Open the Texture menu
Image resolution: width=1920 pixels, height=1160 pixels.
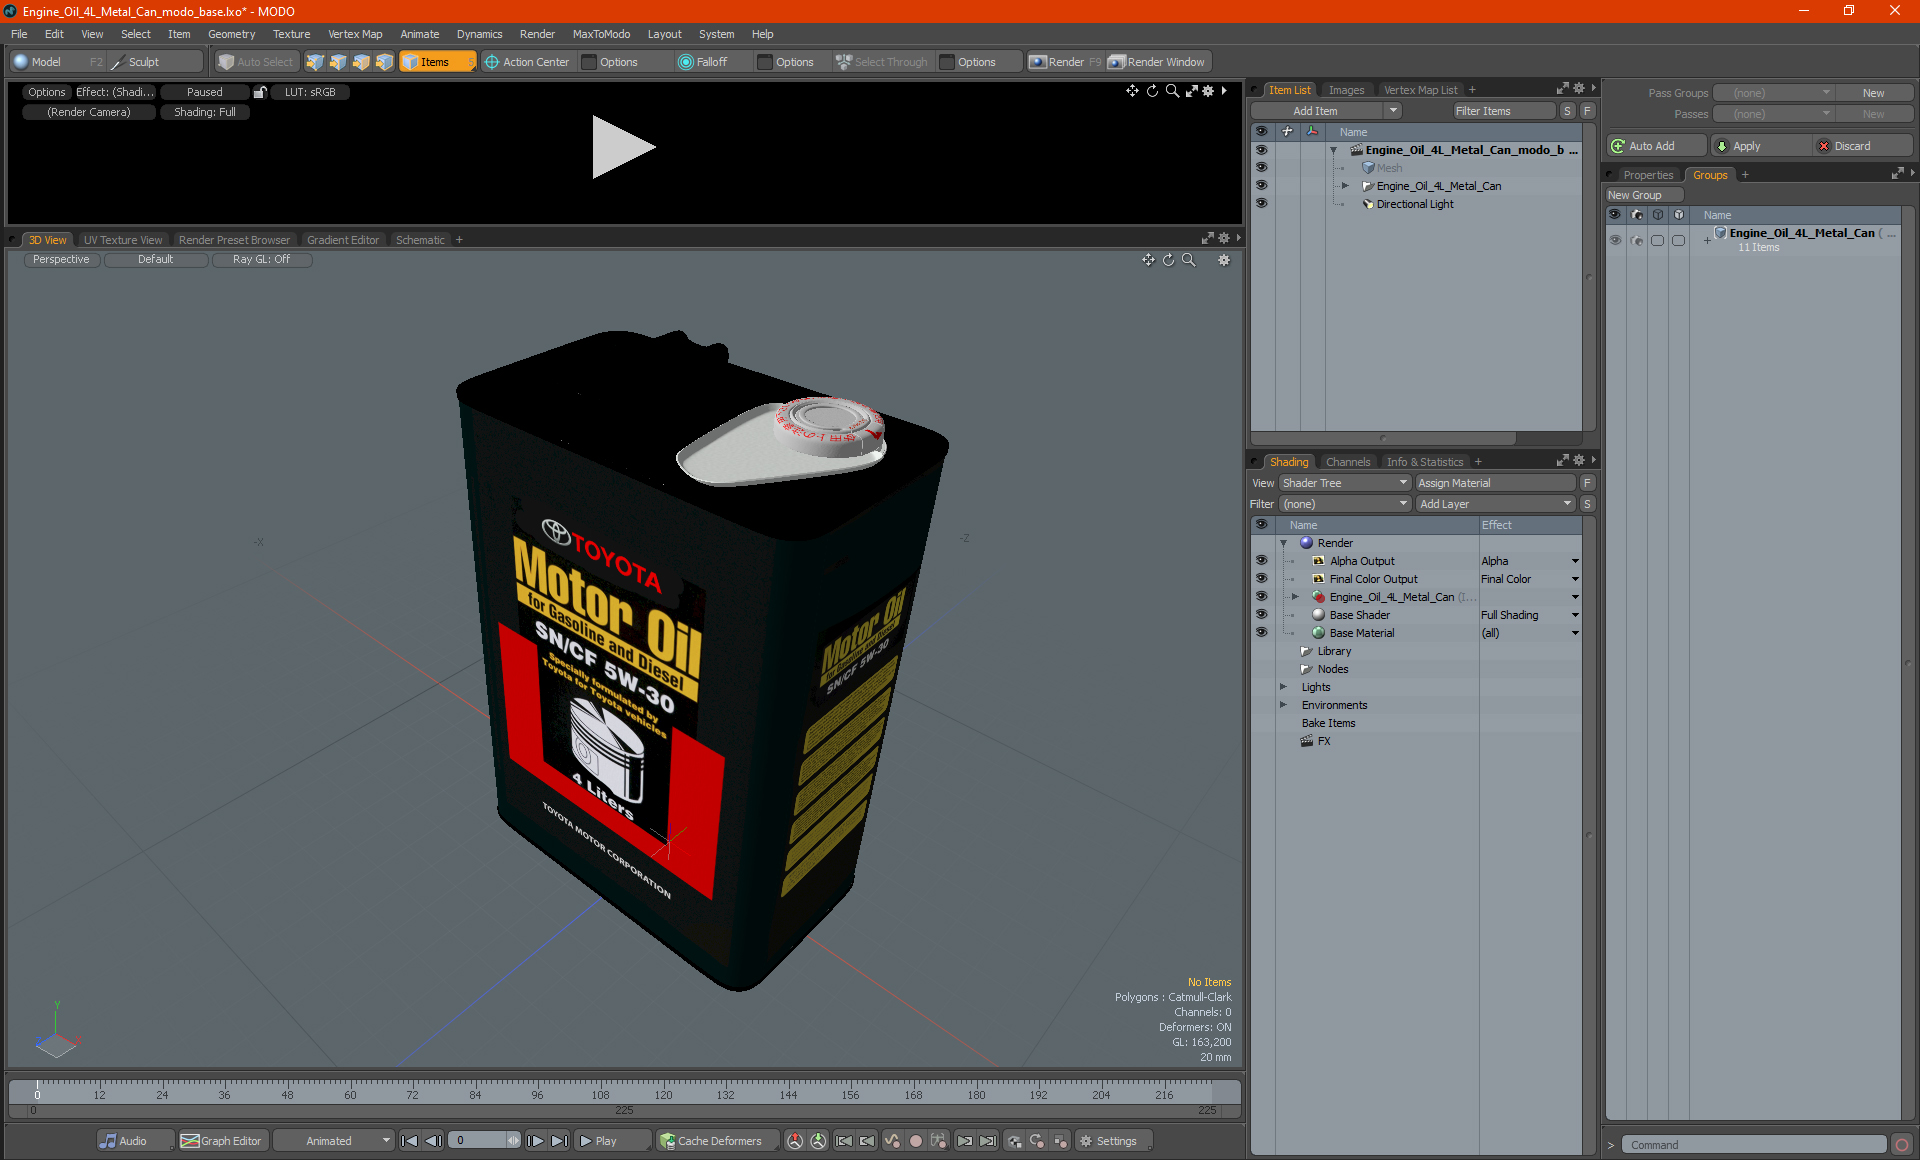pyautogui.click(x=291, y=34)
